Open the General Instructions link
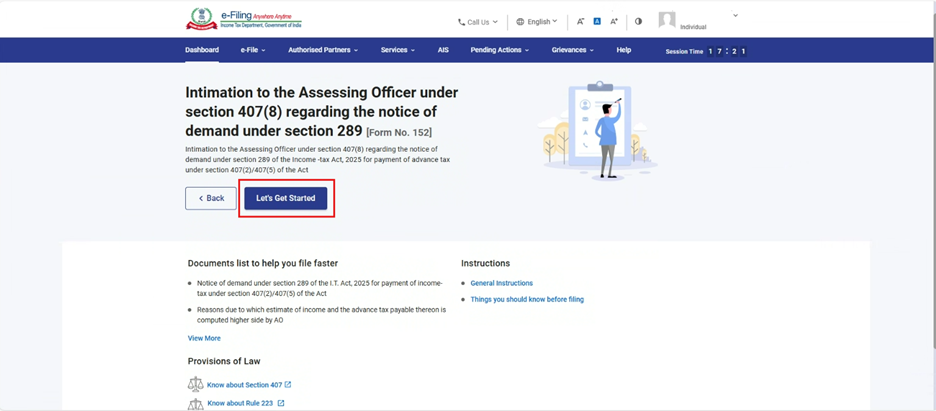 tap(502, 283)
